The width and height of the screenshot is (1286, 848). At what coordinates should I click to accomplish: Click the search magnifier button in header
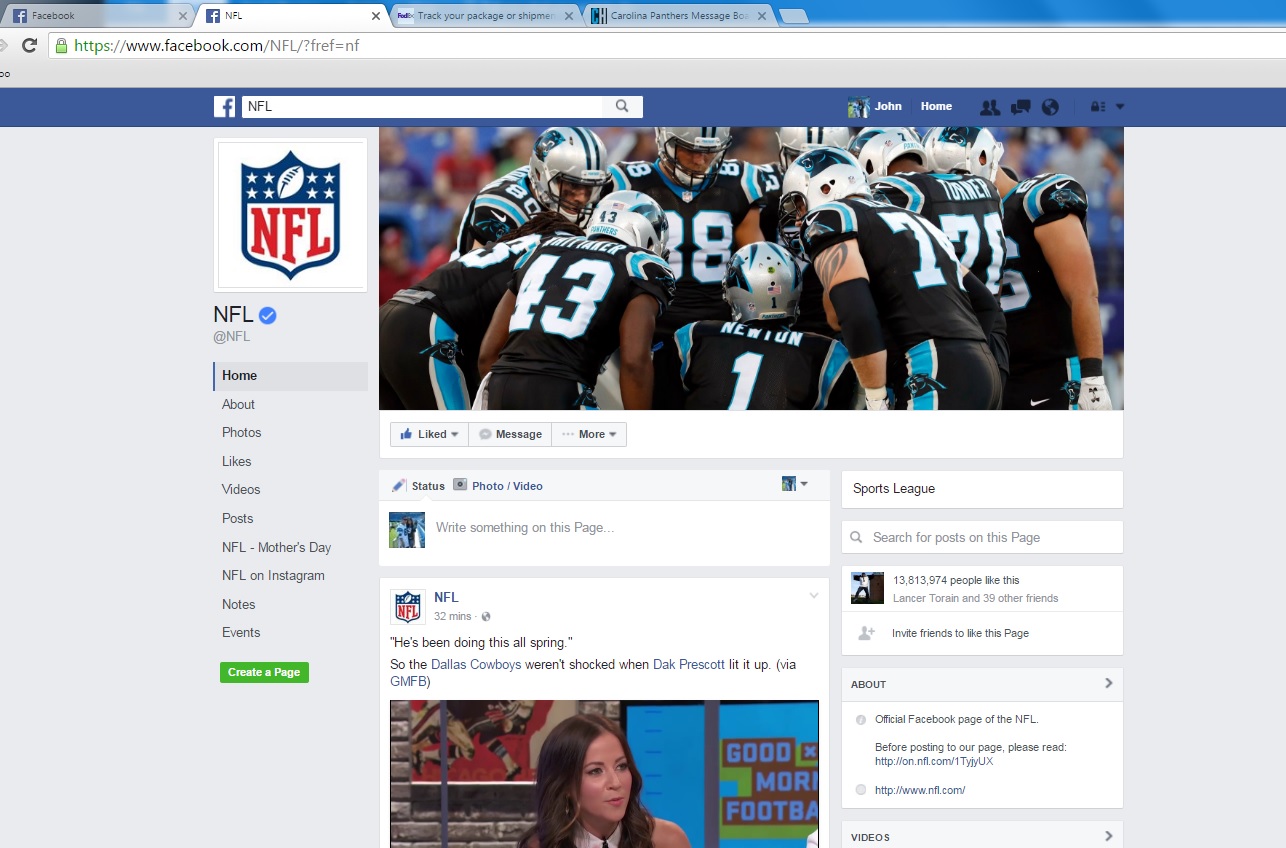click(622, 106)
